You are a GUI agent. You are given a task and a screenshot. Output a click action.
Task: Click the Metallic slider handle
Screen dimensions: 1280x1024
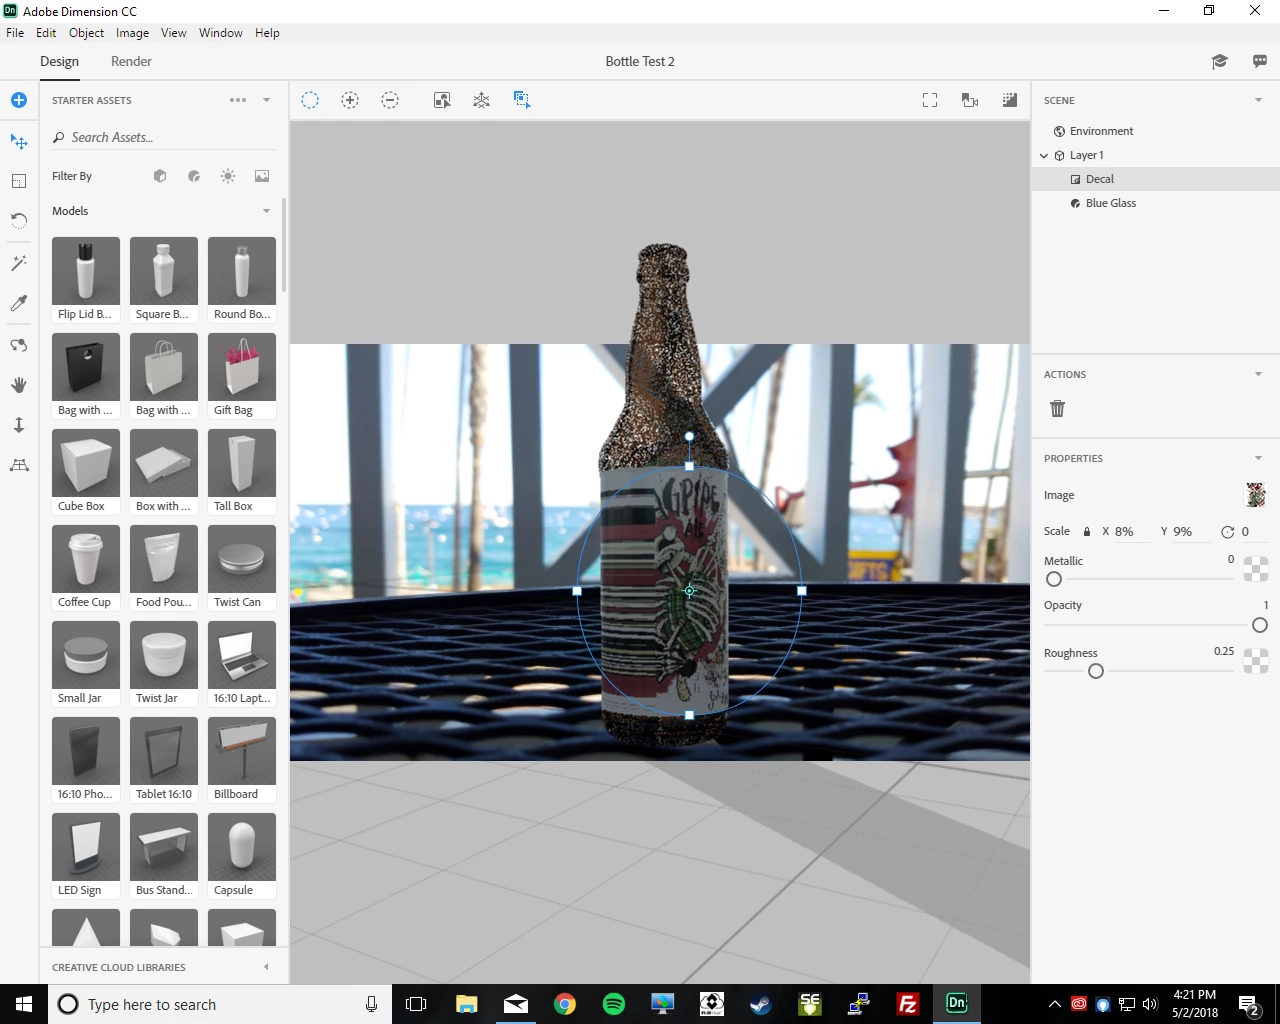tap(1054, 579)
